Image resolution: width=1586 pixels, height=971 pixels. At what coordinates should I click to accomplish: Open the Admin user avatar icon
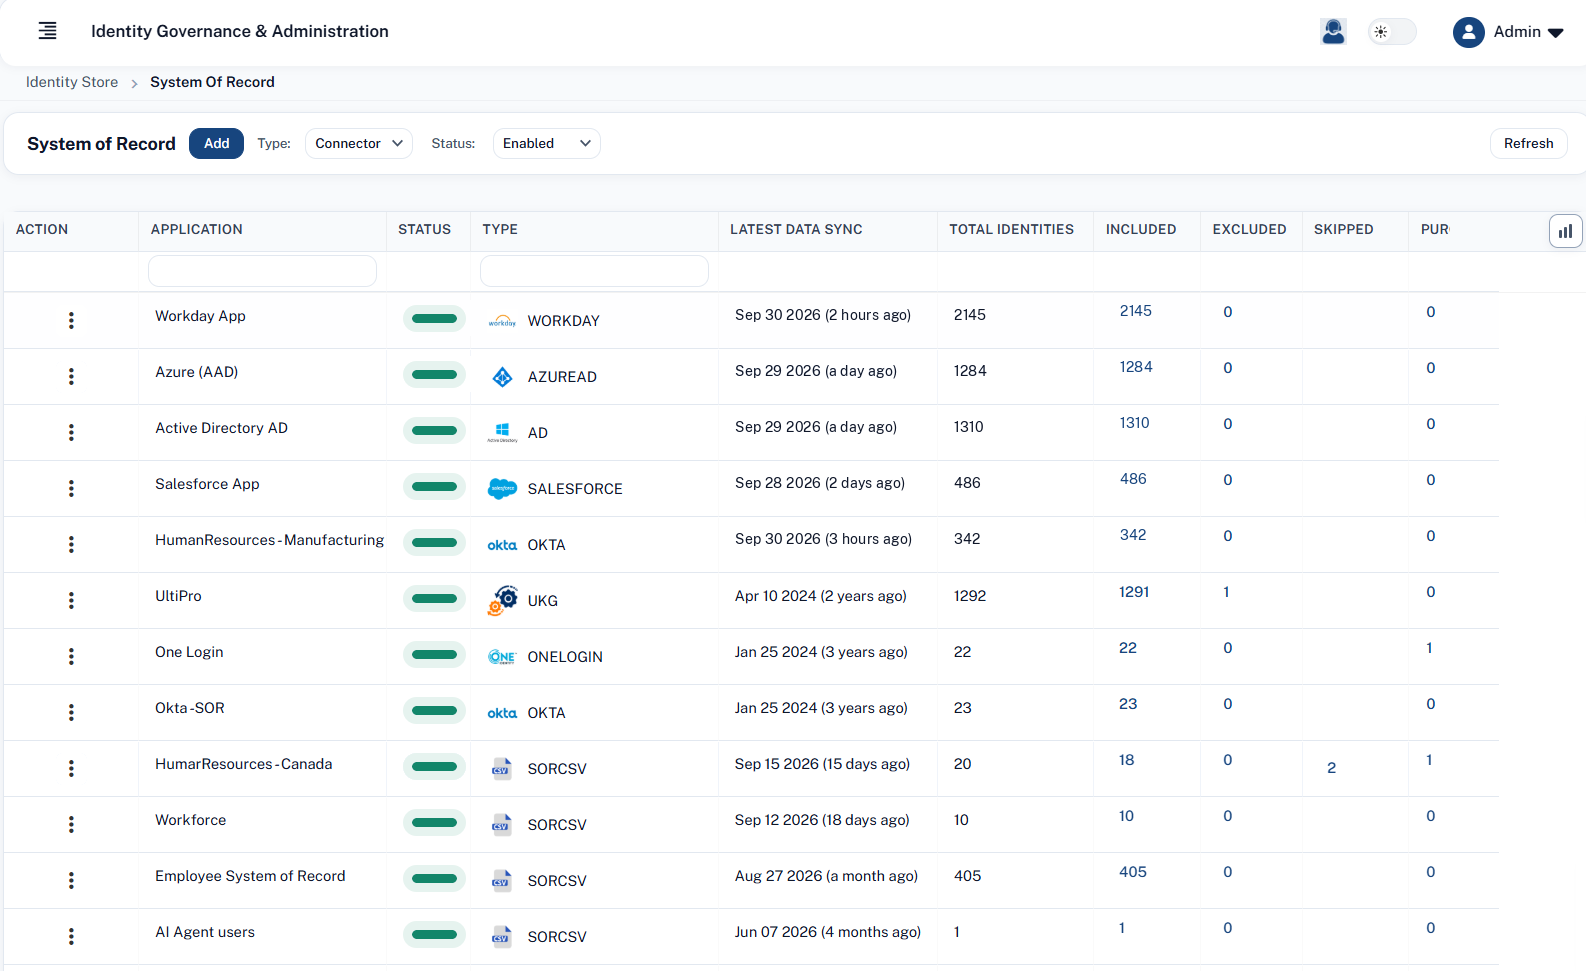tap(1468, 32)
